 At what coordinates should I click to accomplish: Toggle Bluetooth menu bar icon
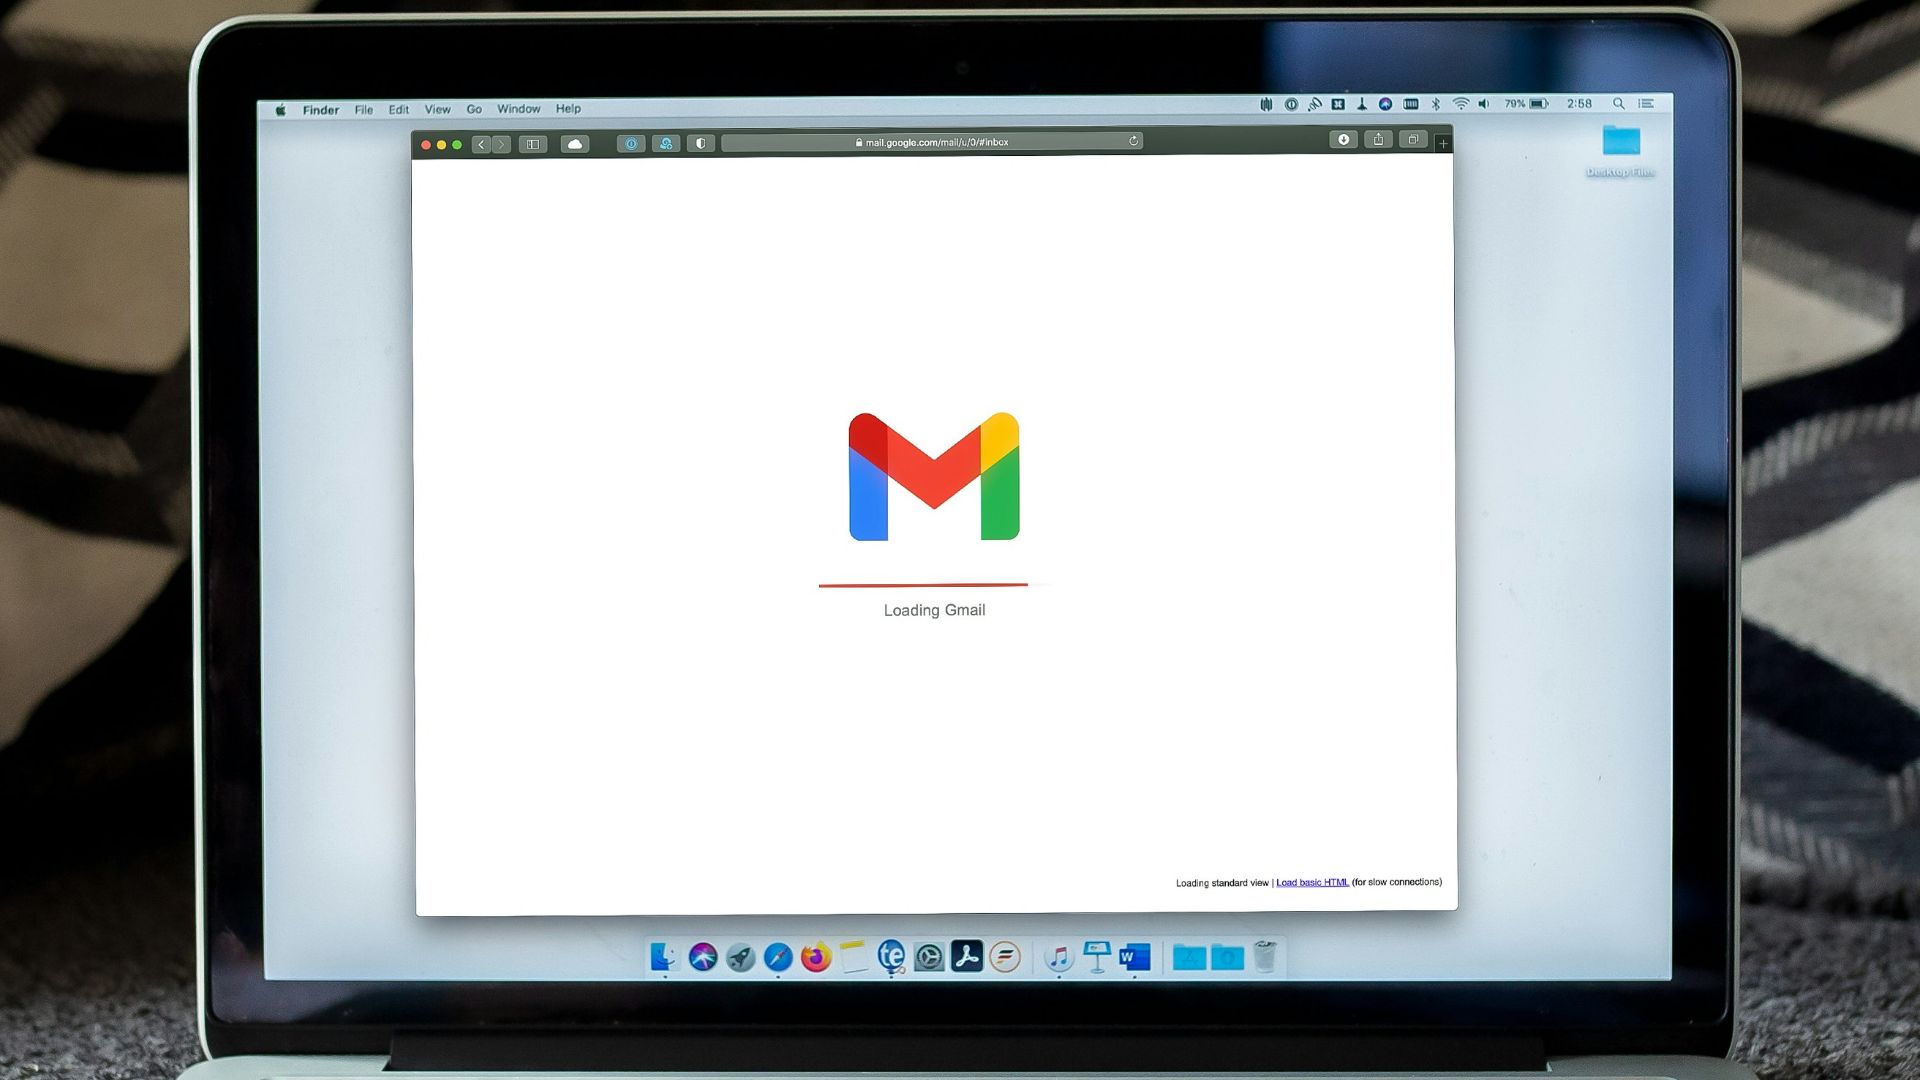(1436, 104)
